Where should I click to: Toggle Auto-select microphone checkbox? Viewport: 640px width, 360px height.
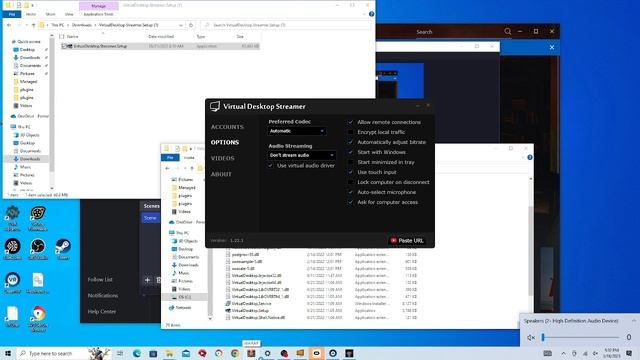[350, 192]
